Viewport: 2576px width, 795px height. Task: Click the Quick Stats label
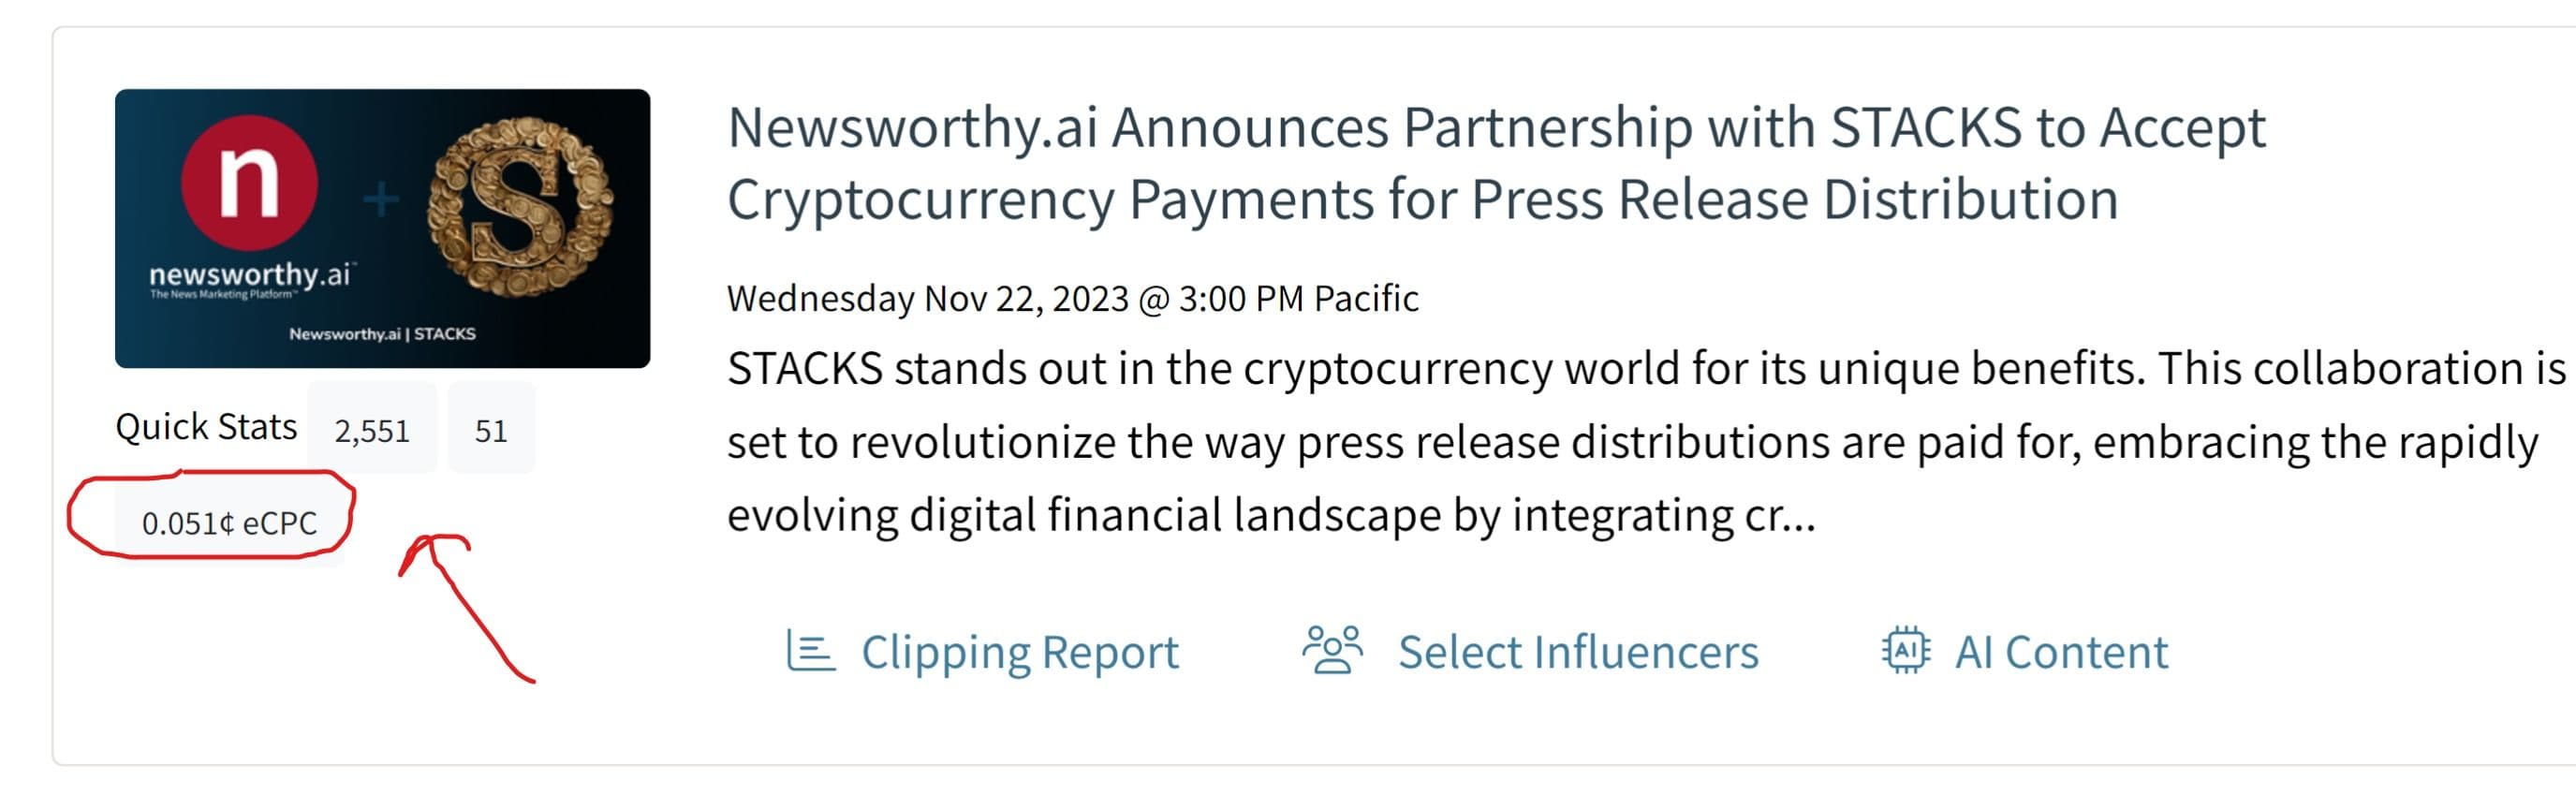tap(206, 427)
